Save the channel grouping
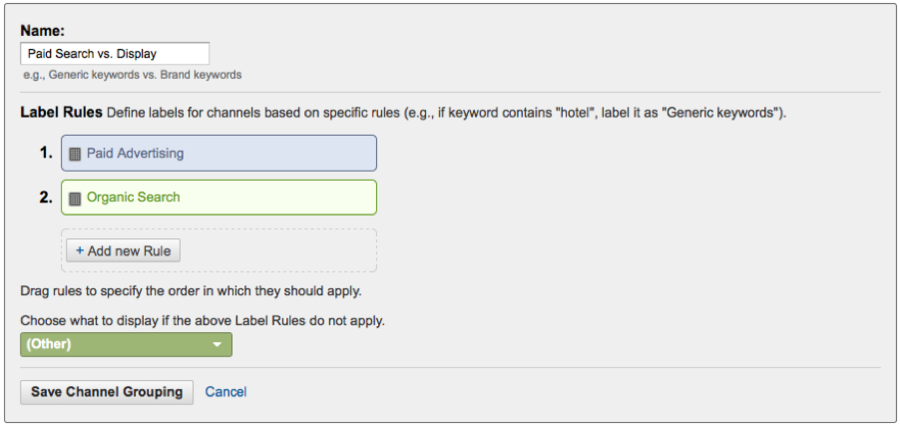 click(x=107, y=392)
